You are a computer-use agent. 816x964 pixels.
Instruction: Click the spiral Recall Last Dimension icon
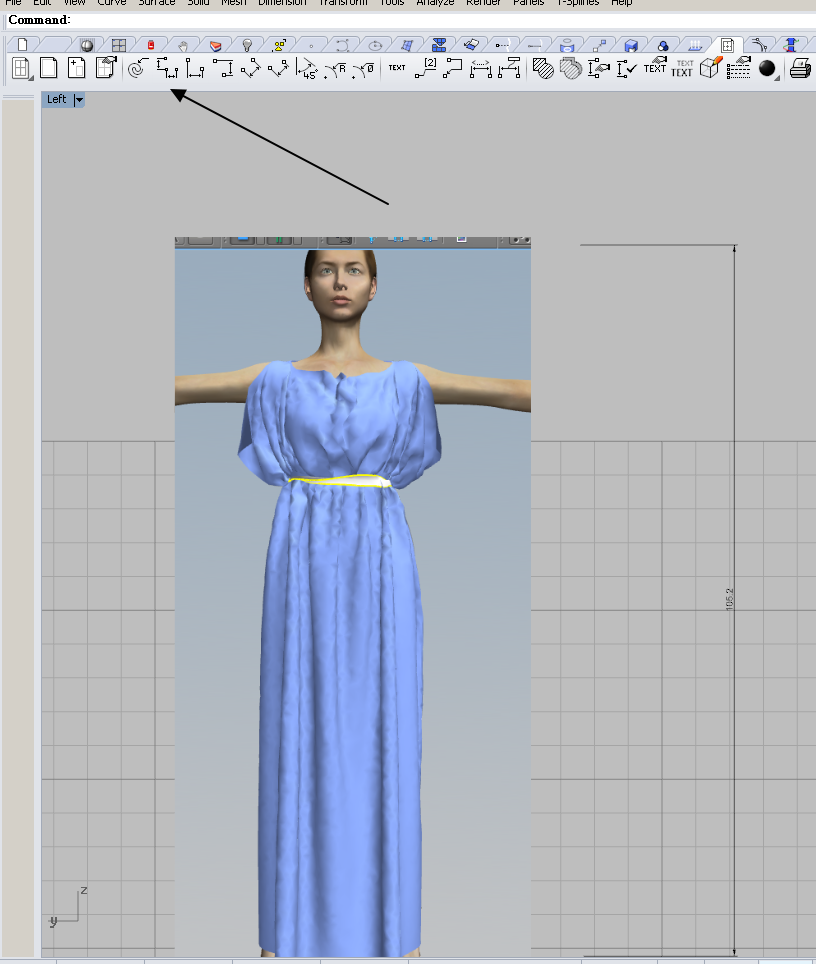pyautogui.click(x=137, y=68)
